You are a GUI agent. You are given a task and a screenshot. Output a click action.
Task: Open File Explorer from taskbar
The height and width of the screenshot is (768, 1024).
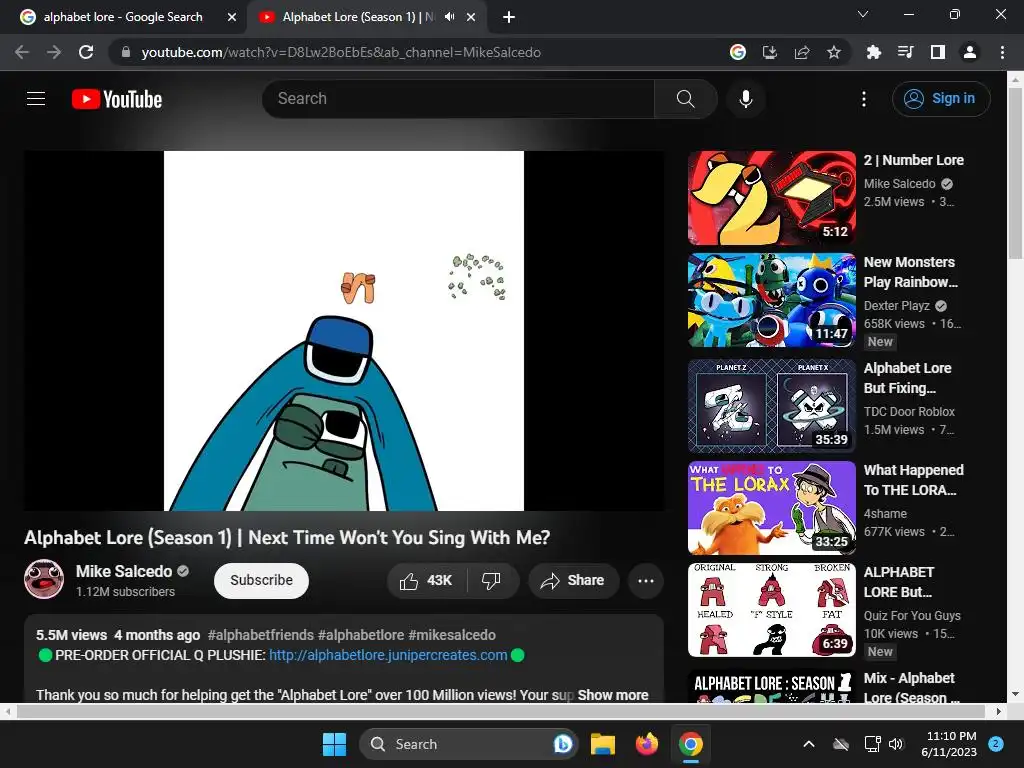[x=603, y=744]
